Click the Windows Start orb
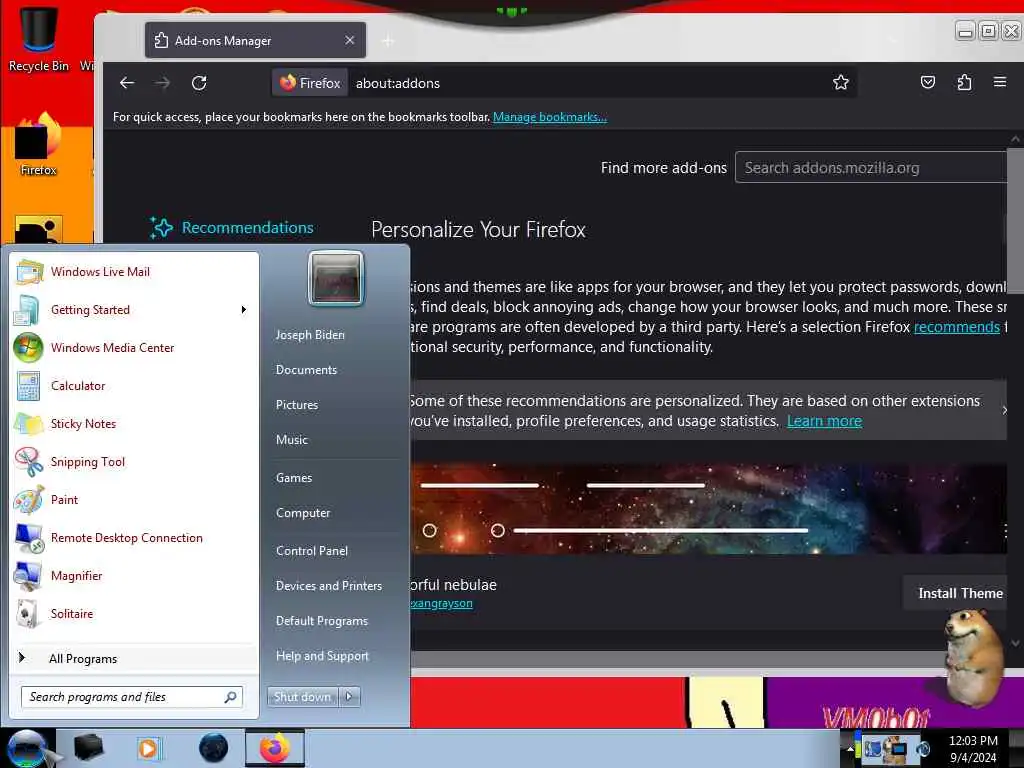The height and width of the screenshot is (768, 1024). tap(27, 748)
